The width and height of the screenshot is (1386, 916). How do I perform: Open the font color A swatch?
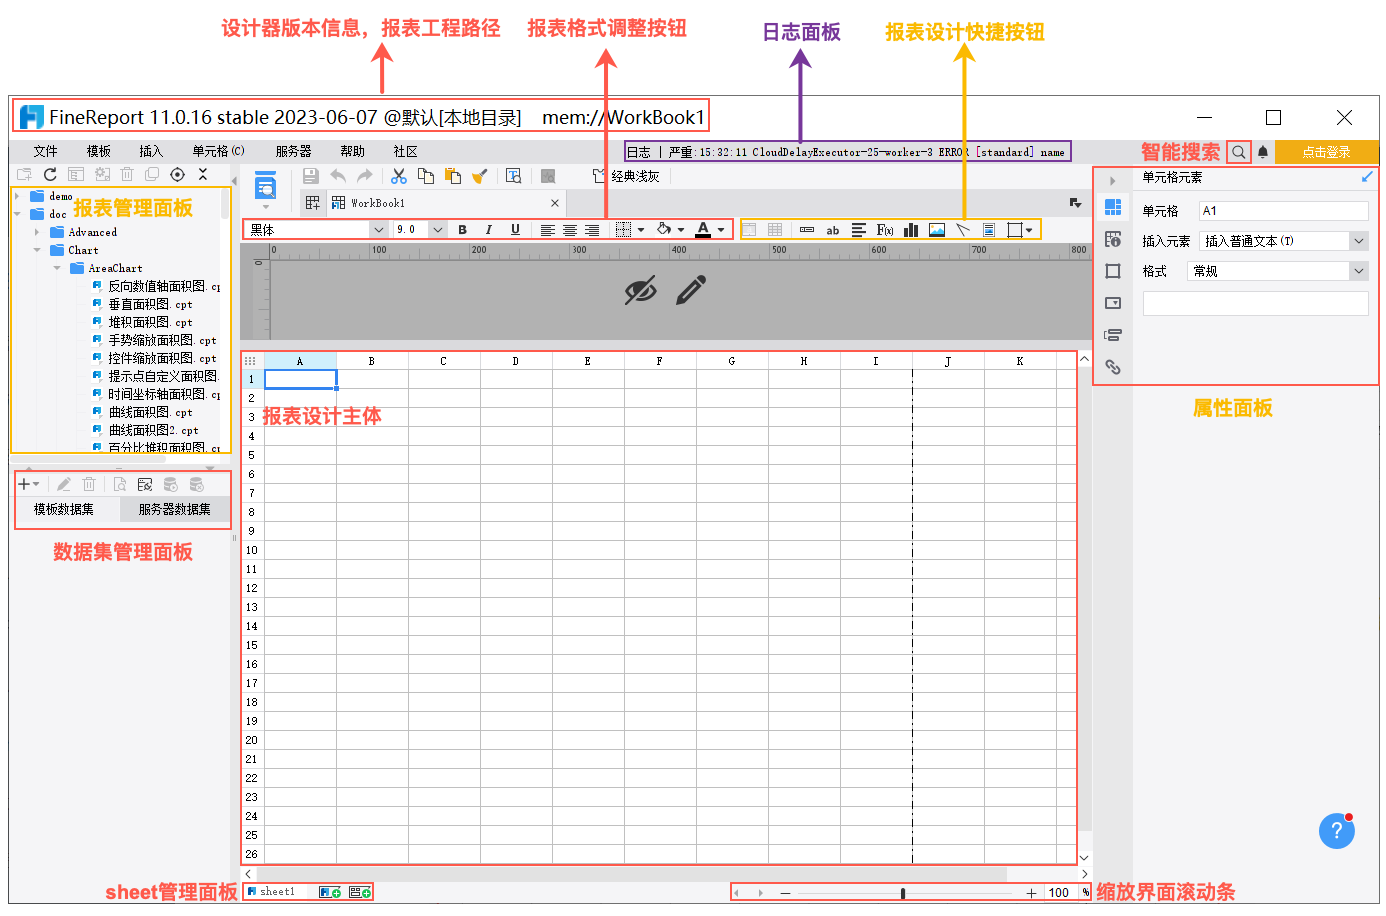[703, 230]
